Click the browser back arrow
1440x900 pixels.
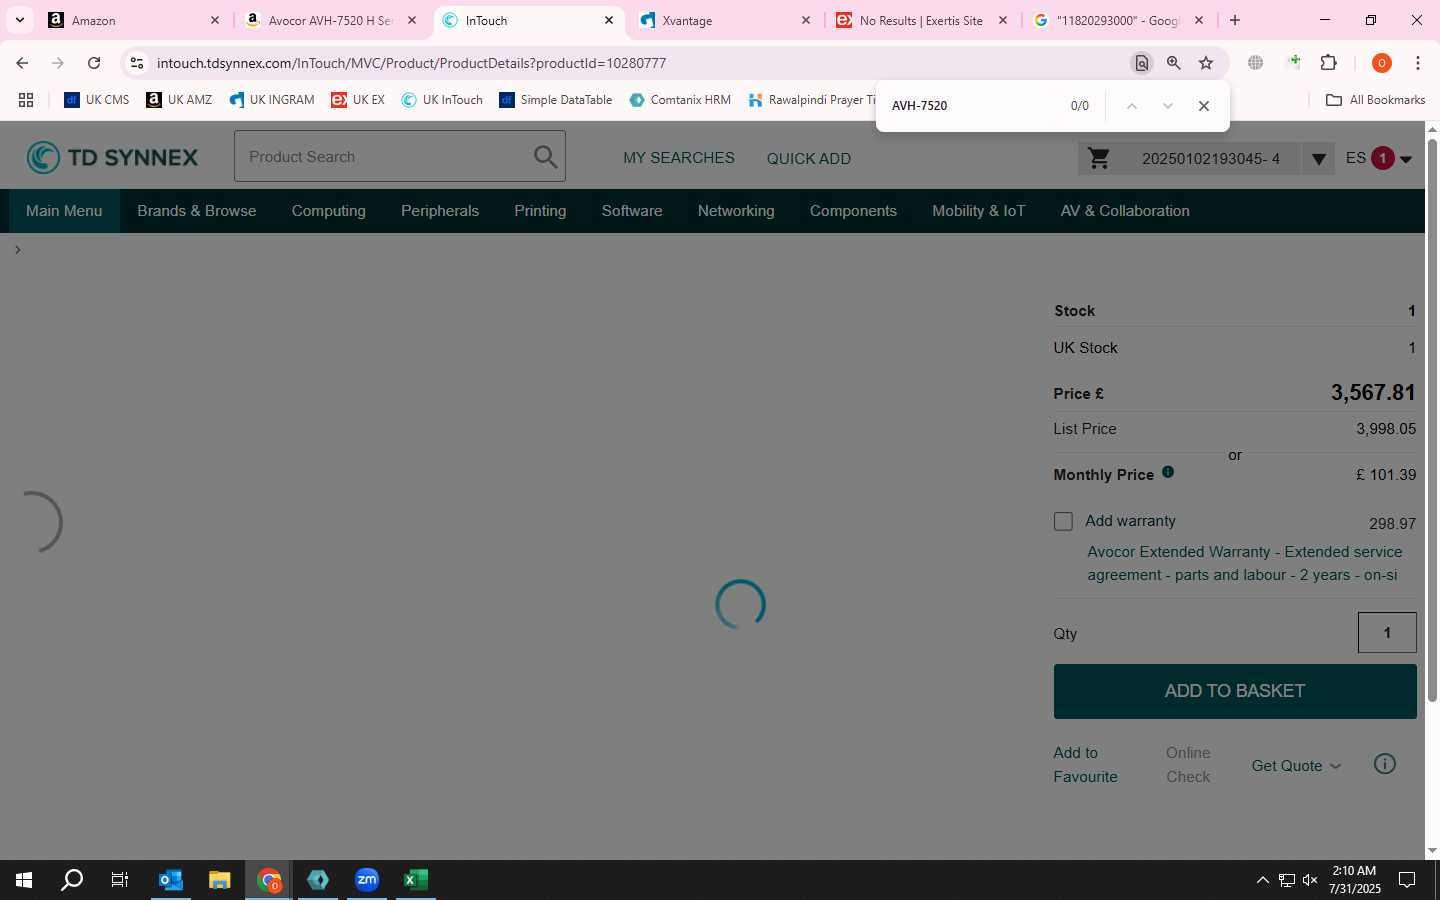click(22, 63)
